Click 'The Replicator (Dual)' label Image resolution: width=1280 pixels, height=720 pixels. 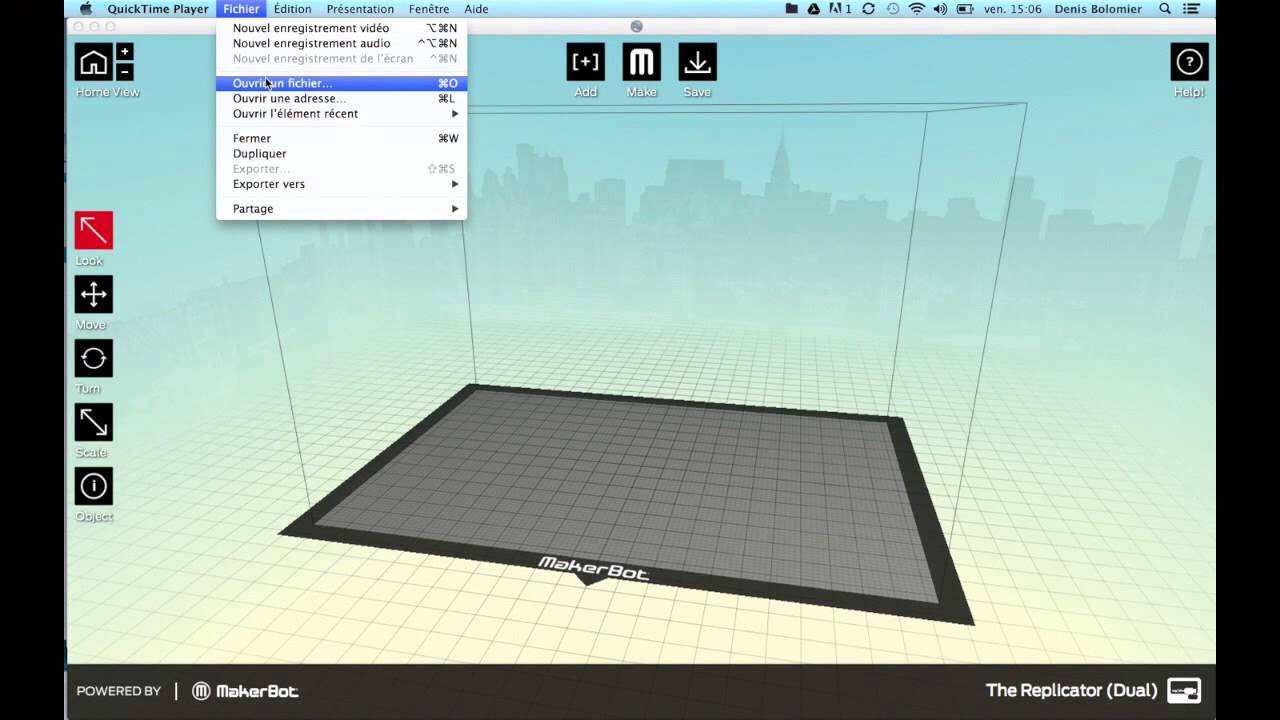coord(1071,690)
